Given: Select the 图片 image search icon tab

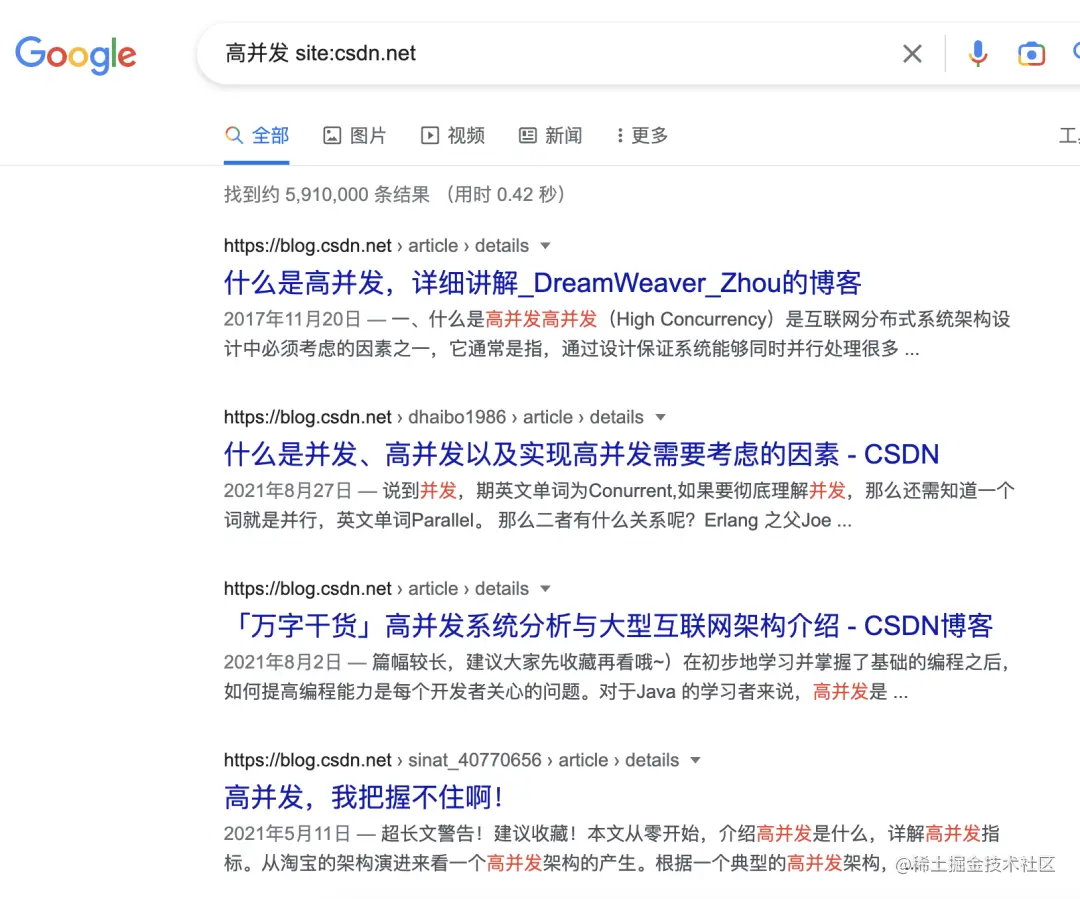Looking at the screenshot, I should tap(334, 134).
